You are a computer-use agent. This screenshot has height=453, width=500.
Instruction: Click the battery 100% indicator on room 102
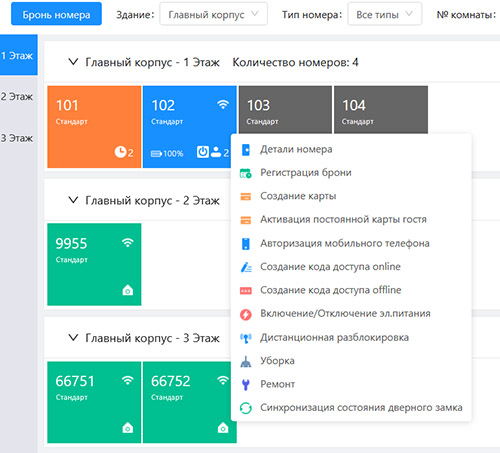tap(167, 153)
